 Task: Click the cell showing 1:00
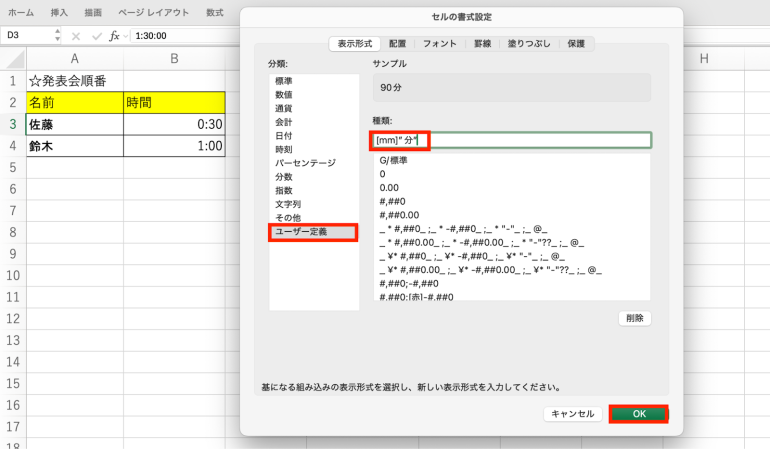[x=174, y=146]
